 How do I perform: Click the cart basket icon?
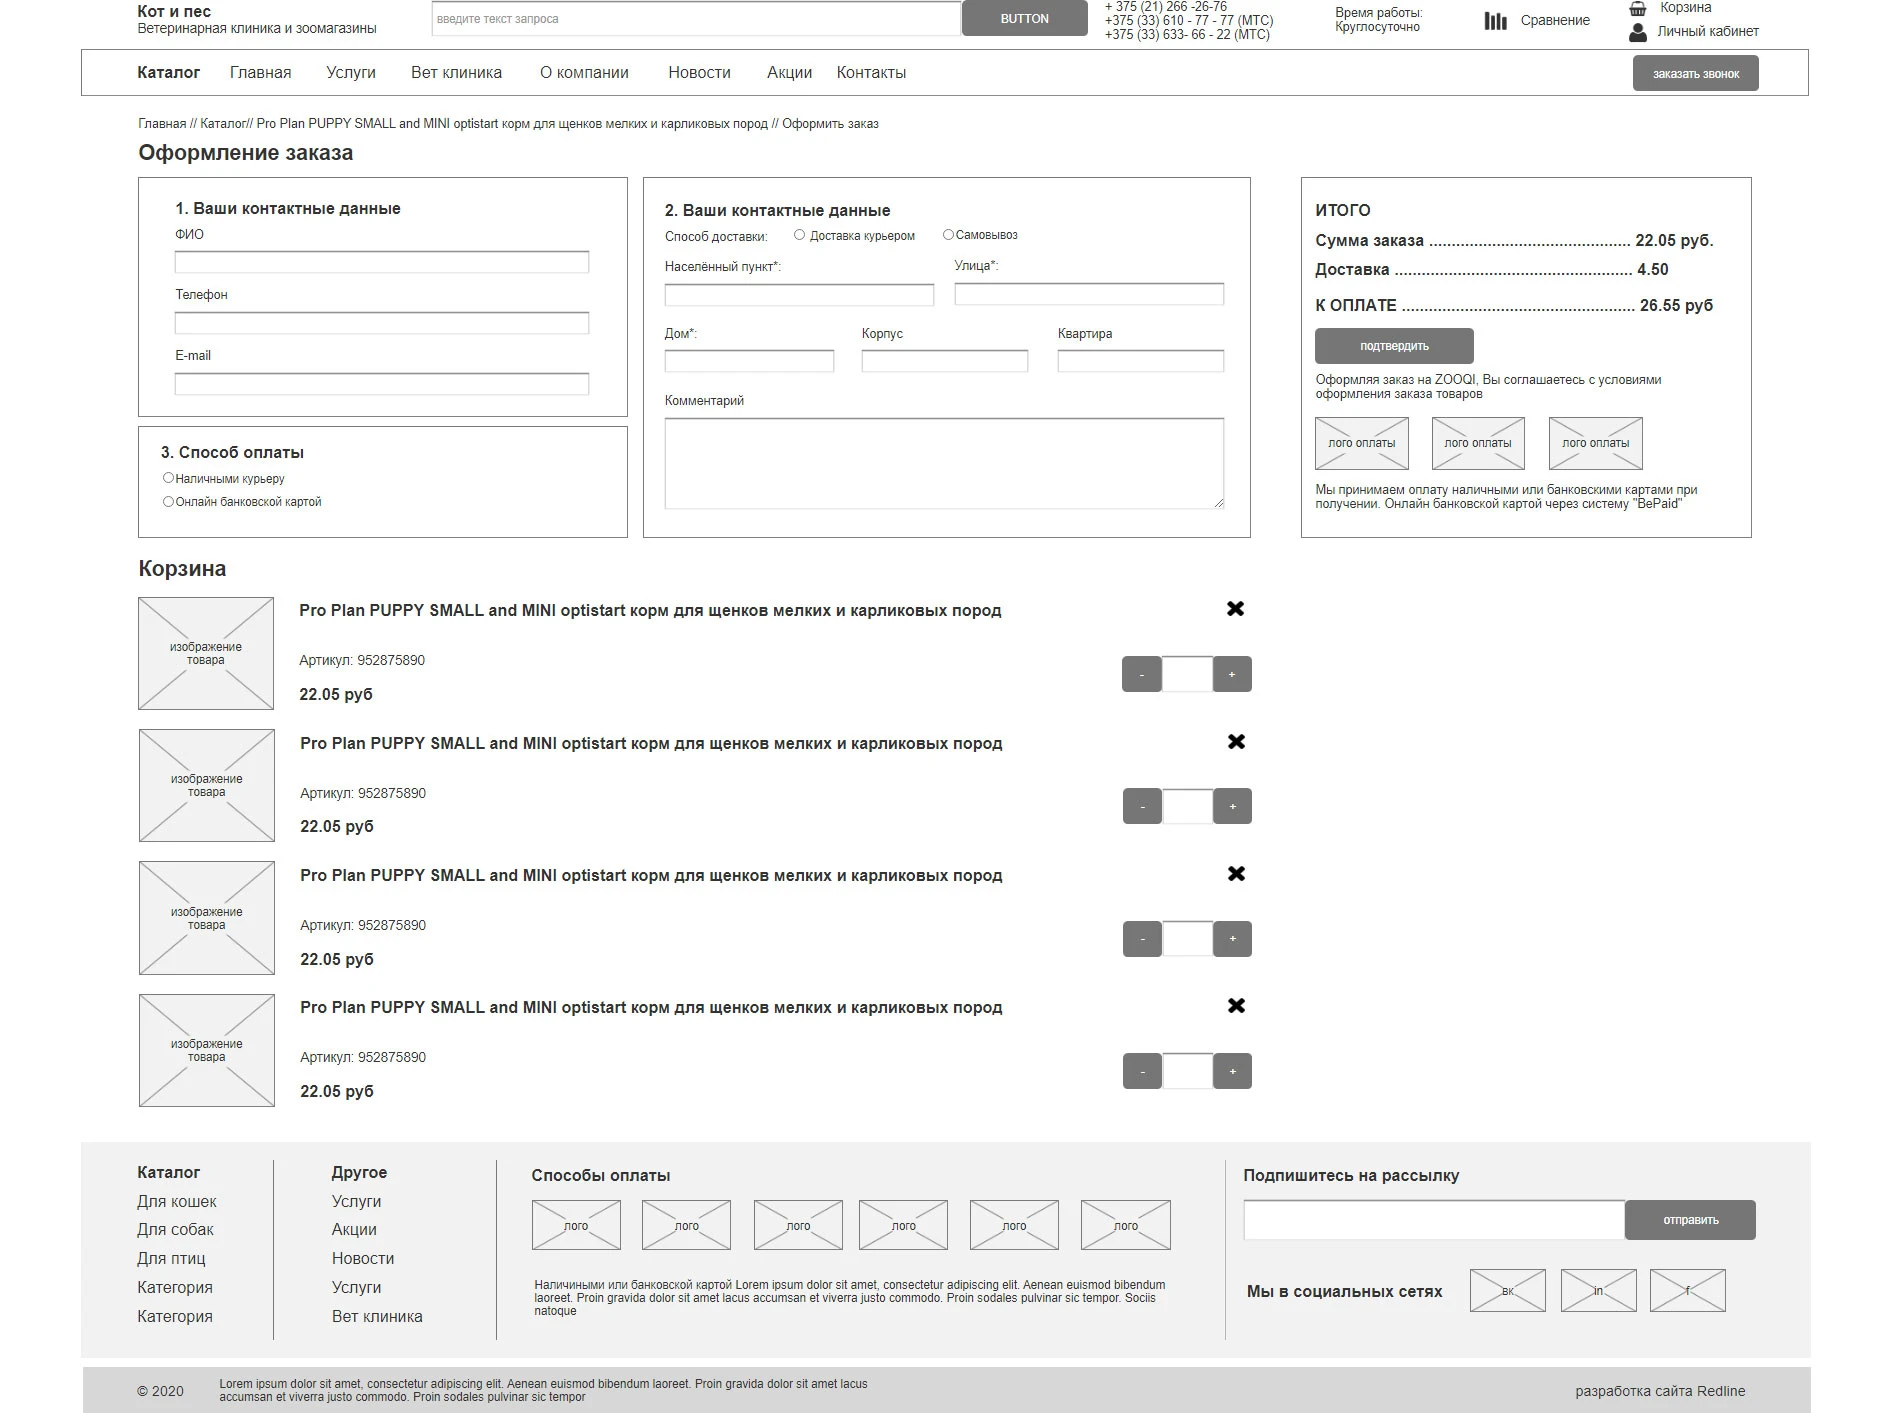[1638, 8]
